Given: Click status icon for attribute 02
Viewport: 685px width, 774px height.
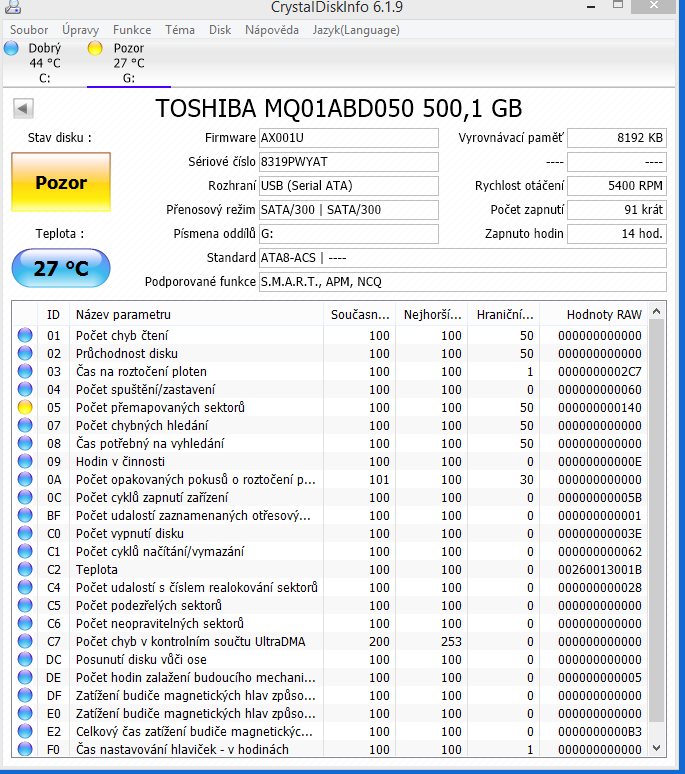Looking at the screenshot, I should (25, 353).
